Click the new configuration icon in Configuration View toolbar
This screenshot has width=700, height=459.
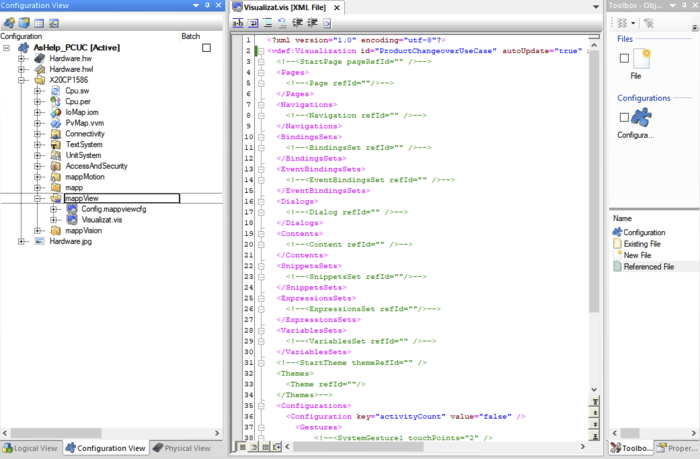9,23
